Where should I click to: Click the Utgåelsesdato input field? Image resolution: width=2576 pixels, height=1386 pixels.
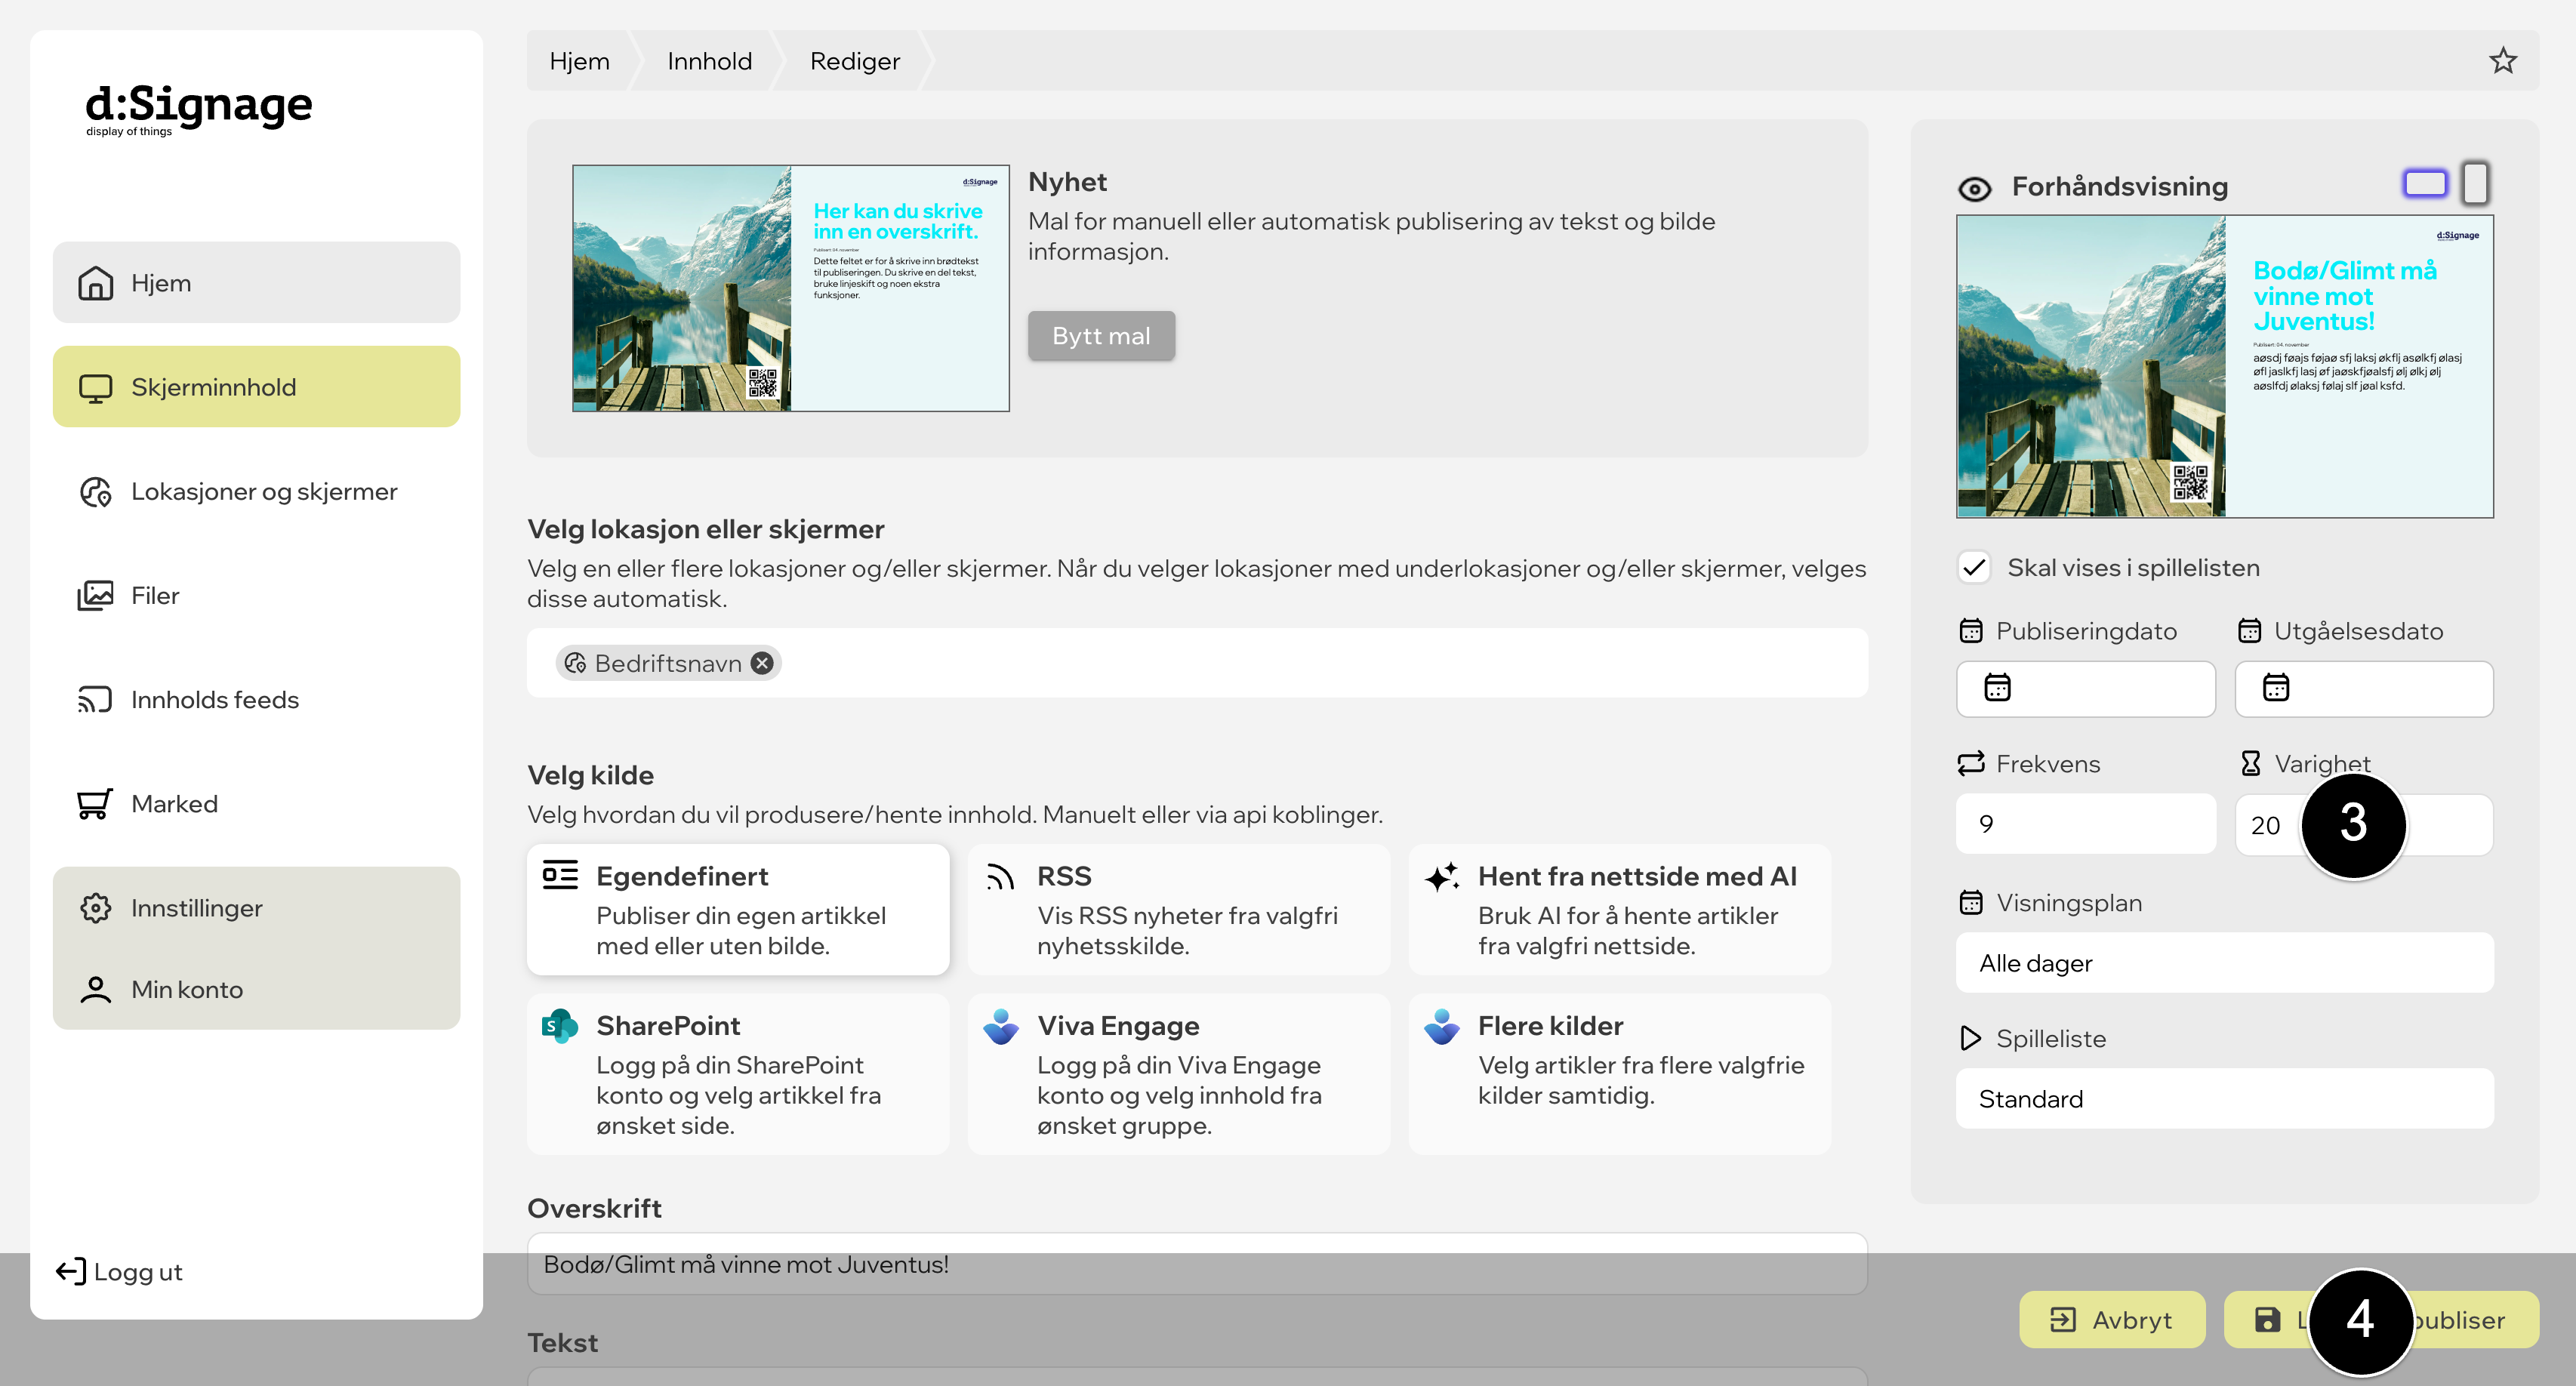pyautogui.click(x=2364, y=688)
